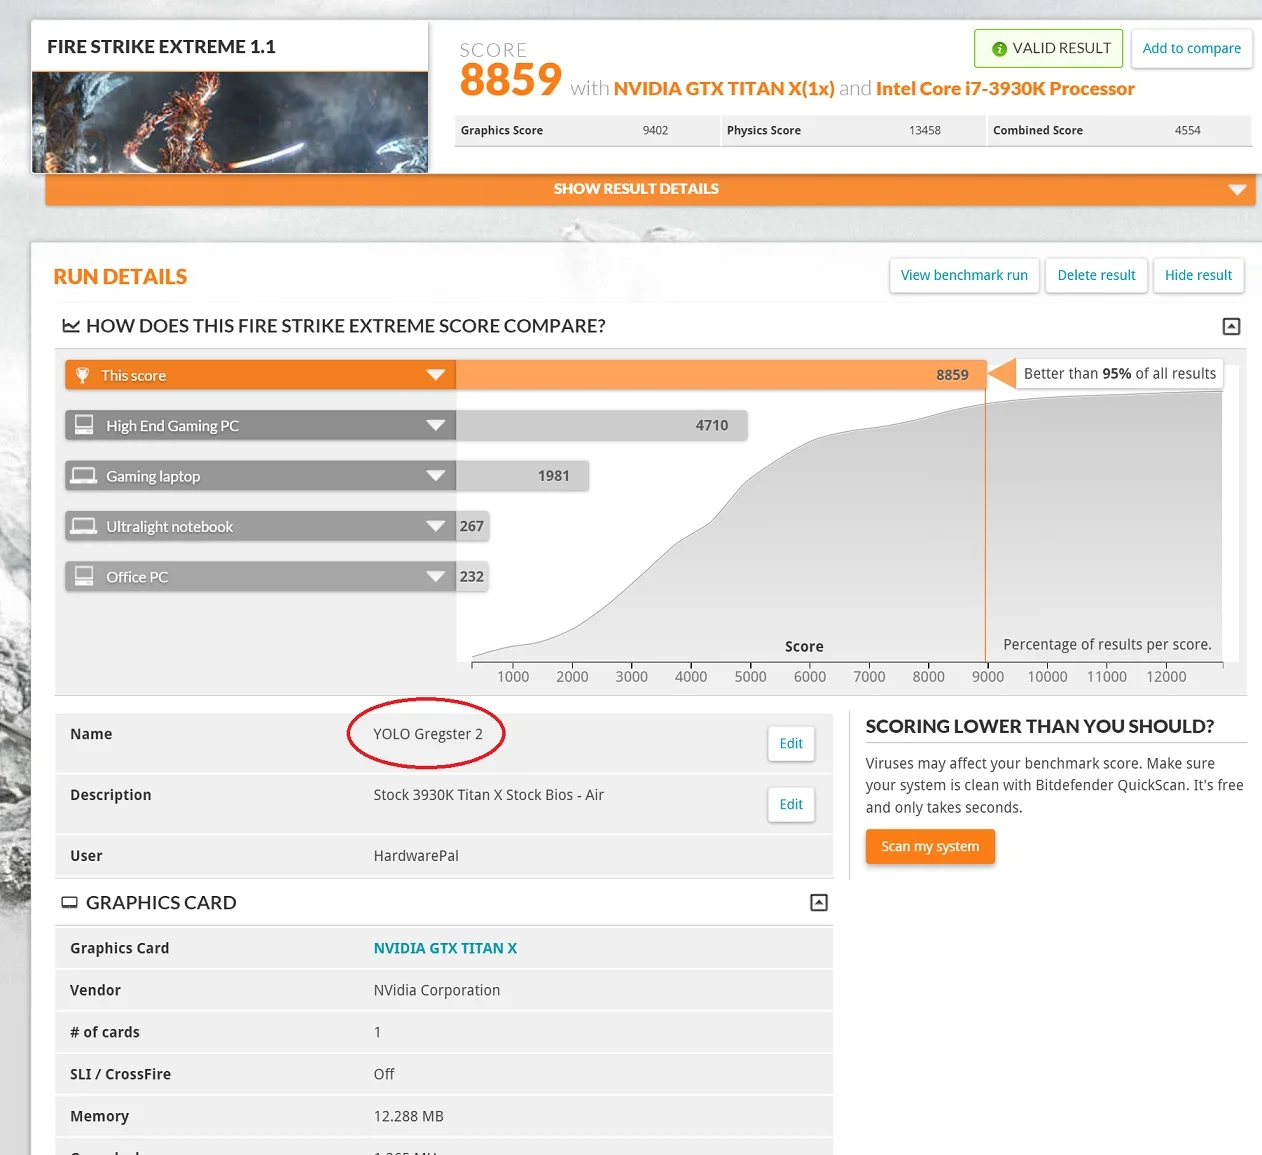This screenshot has height=1155, width=1262.
Task: Click the 1981 Gaming laptop bar
Action: (x=522, y=475)
